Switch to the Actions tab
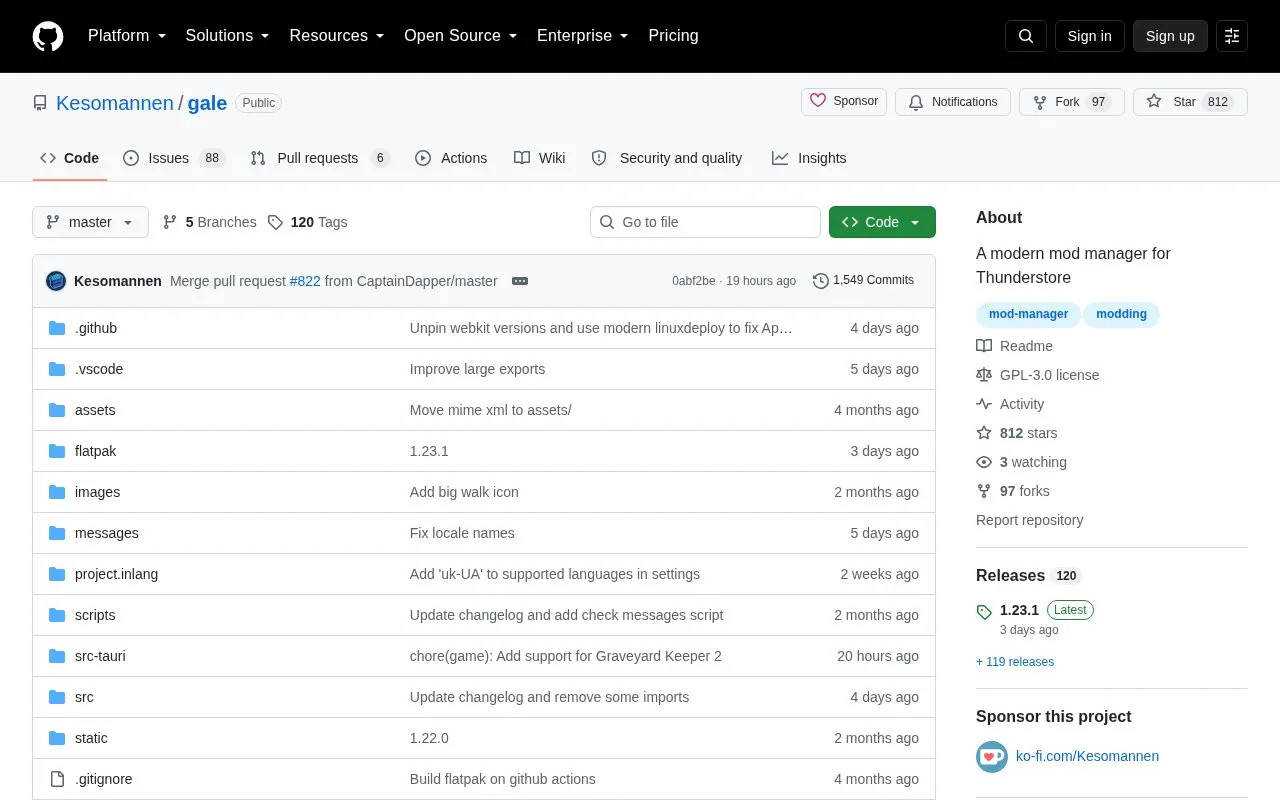The width and height of the screenshot is (1280, 800). [451, 158]
